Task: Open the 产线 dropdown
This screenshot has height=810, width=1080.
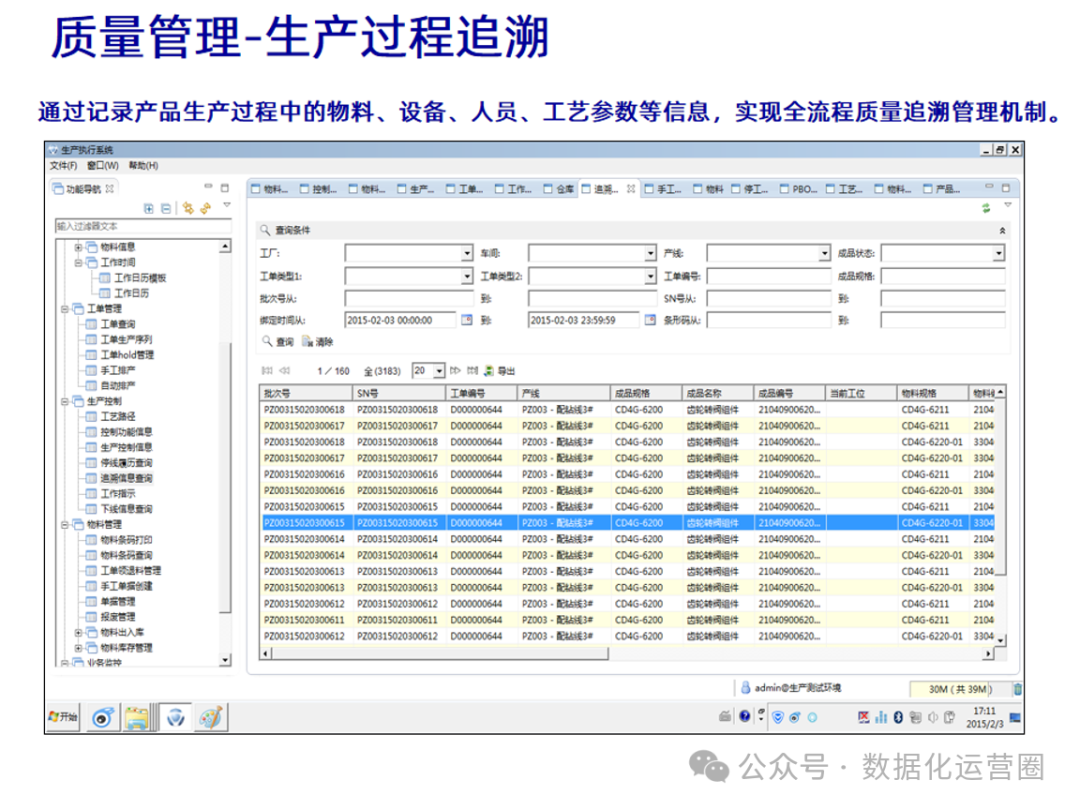Action: click(x=824, y=253)
